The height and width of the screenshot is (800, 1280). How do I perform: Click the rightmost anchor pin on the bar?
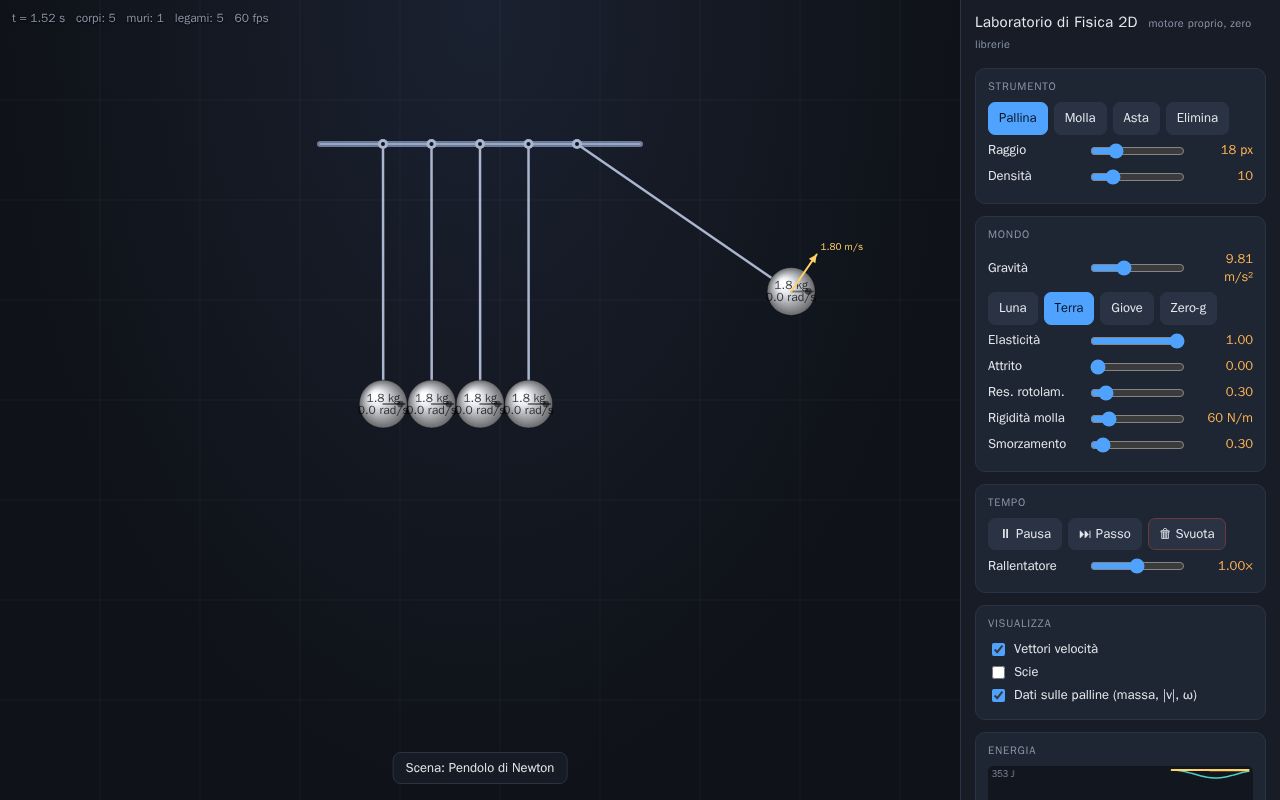(x=577, y=144)
